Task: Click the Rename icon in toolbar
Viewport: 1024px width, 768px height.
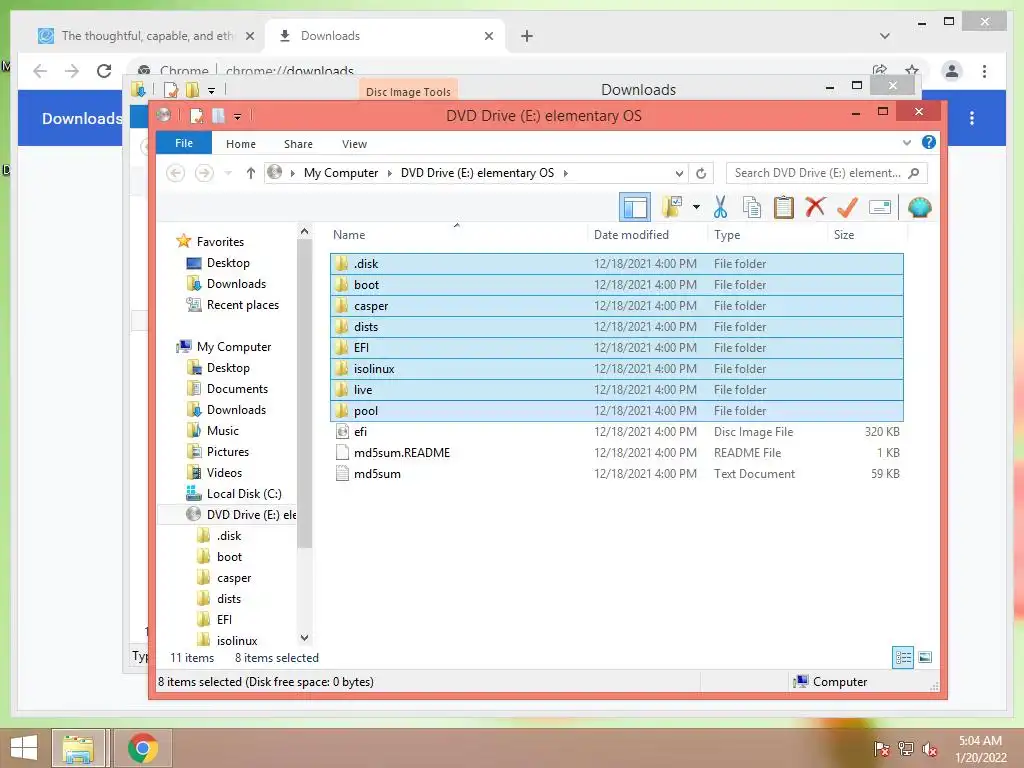Action: 880,208
